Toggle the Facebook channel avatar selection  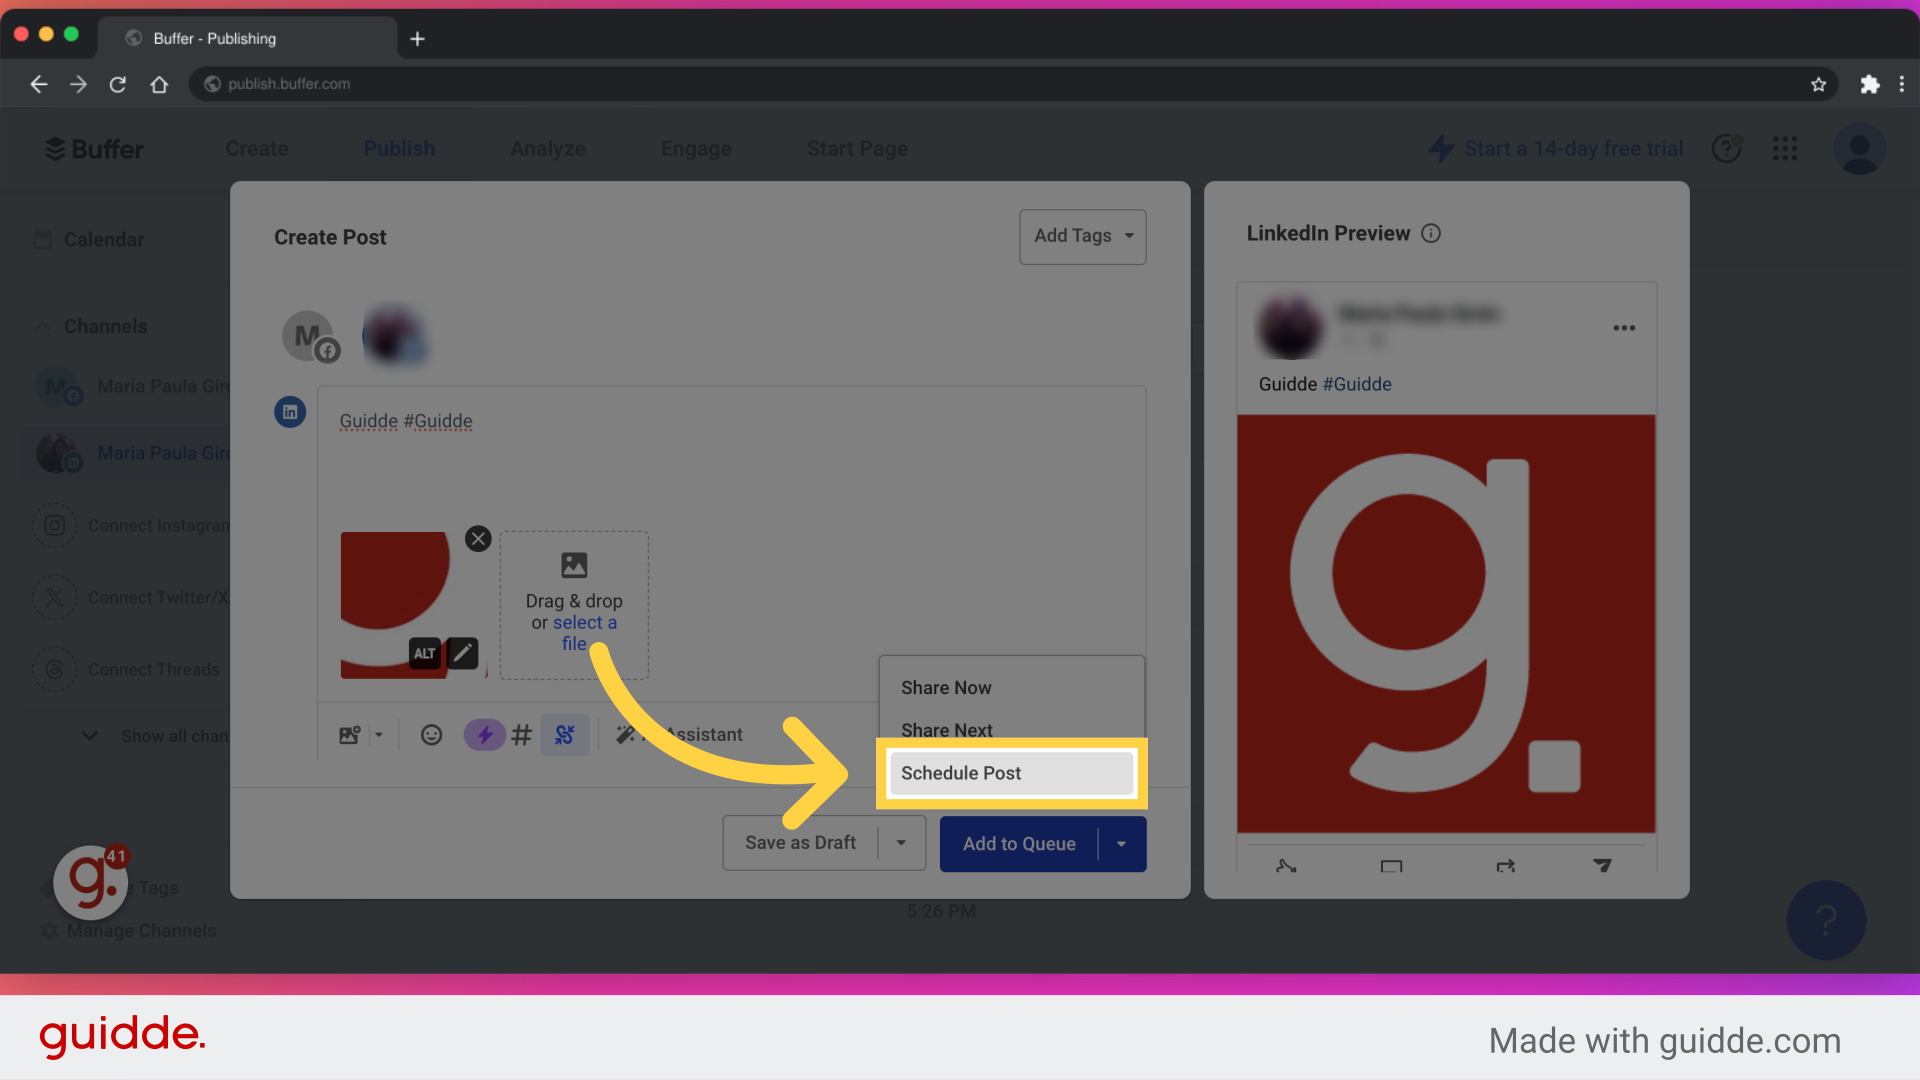click(309, 334)
